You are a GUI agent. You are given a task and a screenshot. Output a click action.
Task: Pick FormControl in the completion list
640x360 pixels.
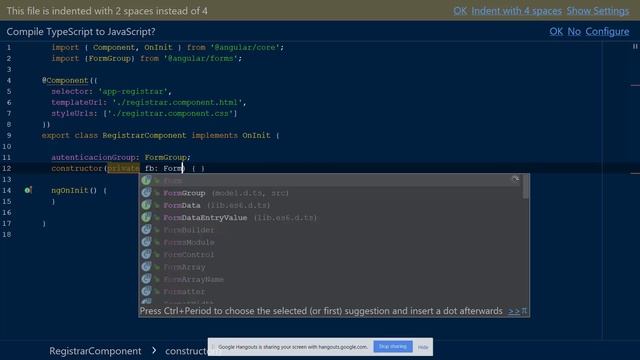pyautogui.click(x=331, y=254)
